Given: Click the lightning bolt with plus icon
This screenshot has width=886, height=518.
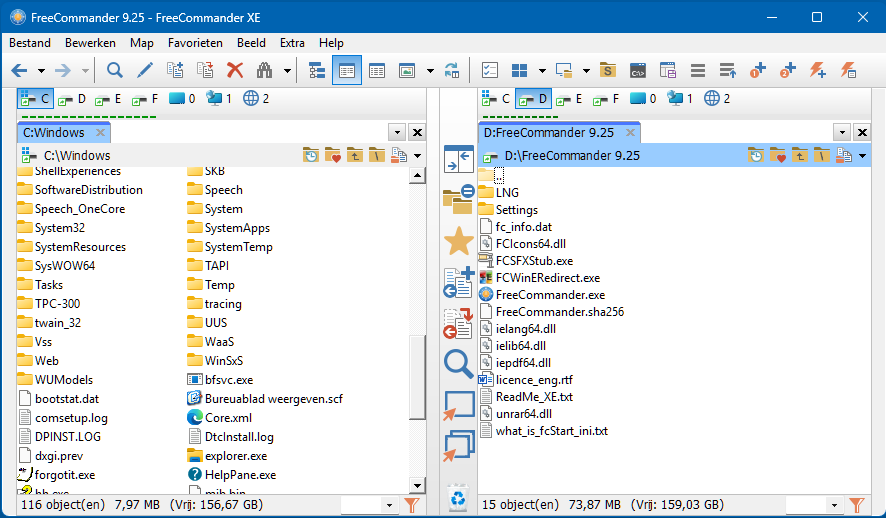Looking at the screenshot, I should coord(818,71).
